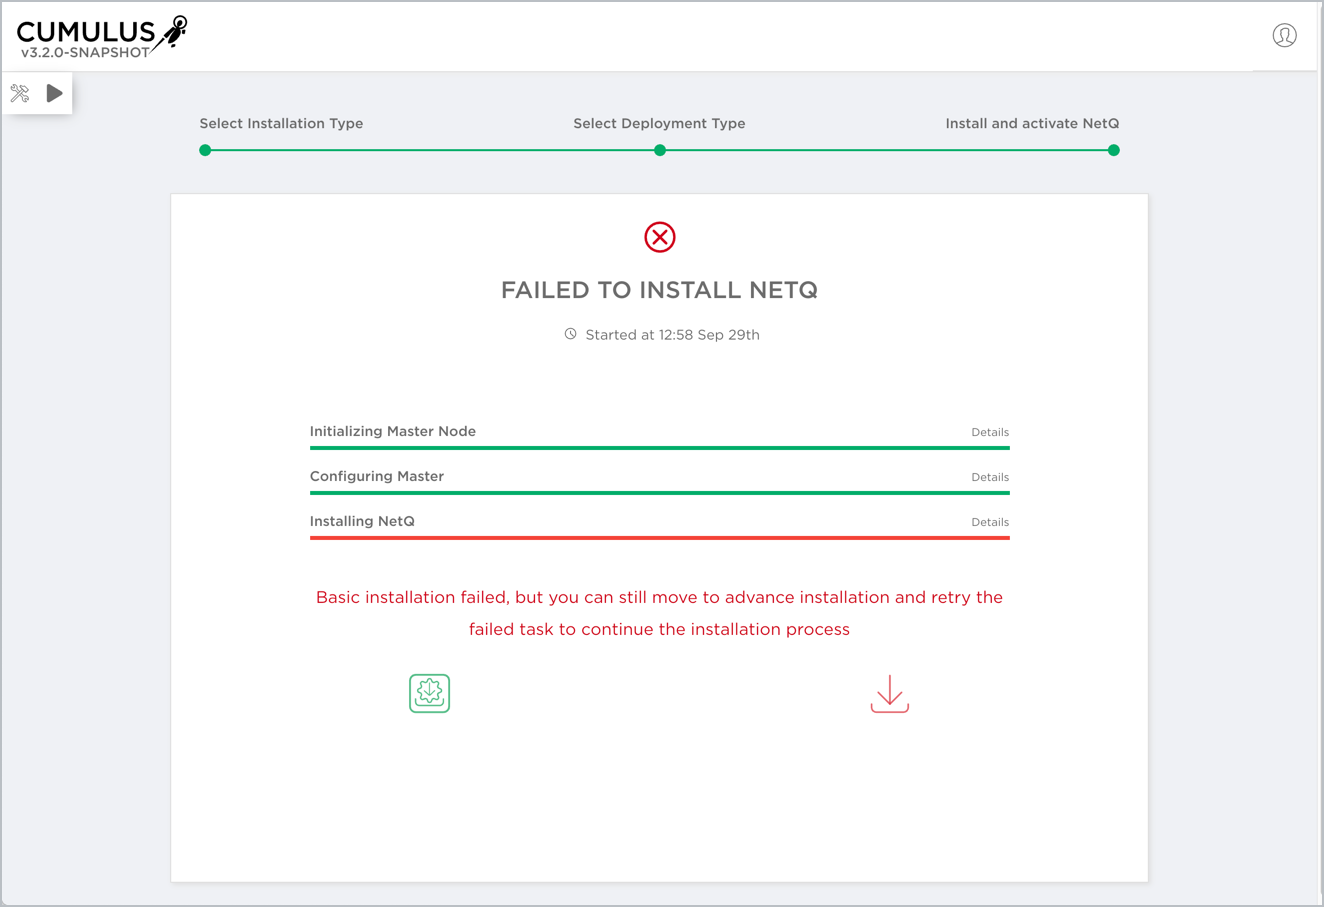The height and width of the screenshot is (907, 1324).
Task: Click Install and activate NetQ step label
Action: (x=1032, y=123)
